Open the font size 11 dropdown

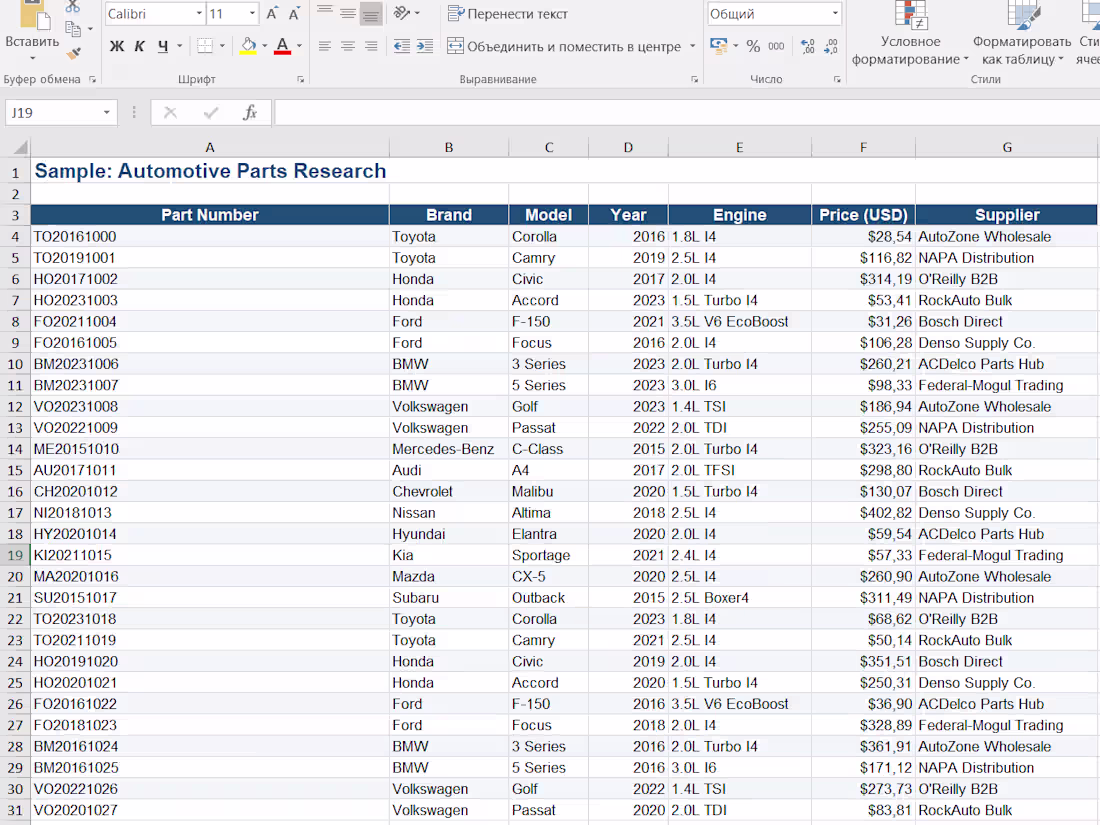[253, 13]
